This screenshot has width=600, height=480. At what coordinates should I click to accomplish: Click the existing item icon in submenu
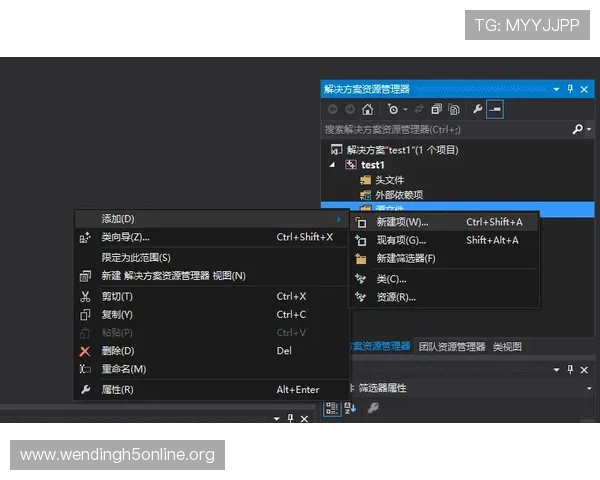[360, 240]
